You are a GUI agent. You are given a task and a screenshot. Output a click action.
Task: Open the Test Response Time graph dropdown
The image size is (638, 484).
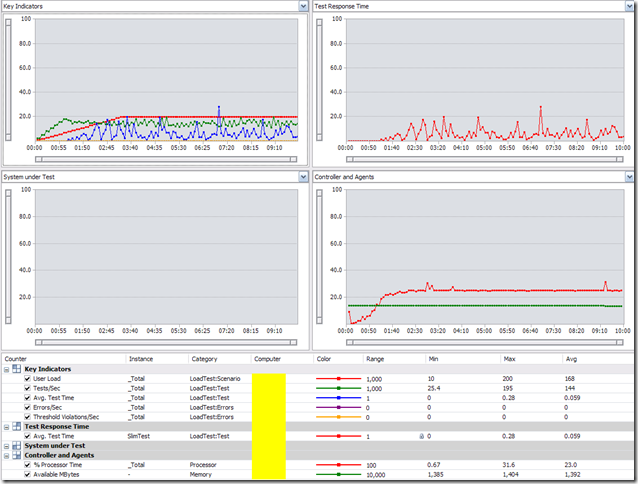629,6
